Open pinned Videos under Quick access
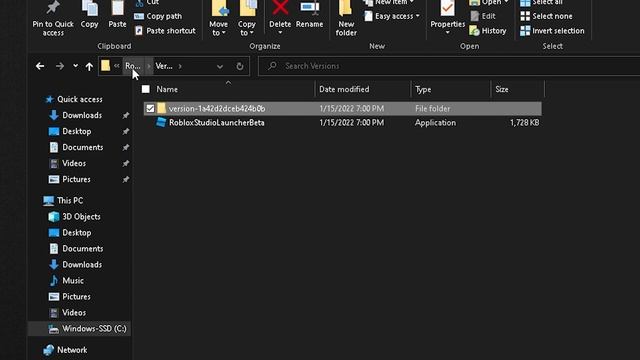 click(74, 163)
